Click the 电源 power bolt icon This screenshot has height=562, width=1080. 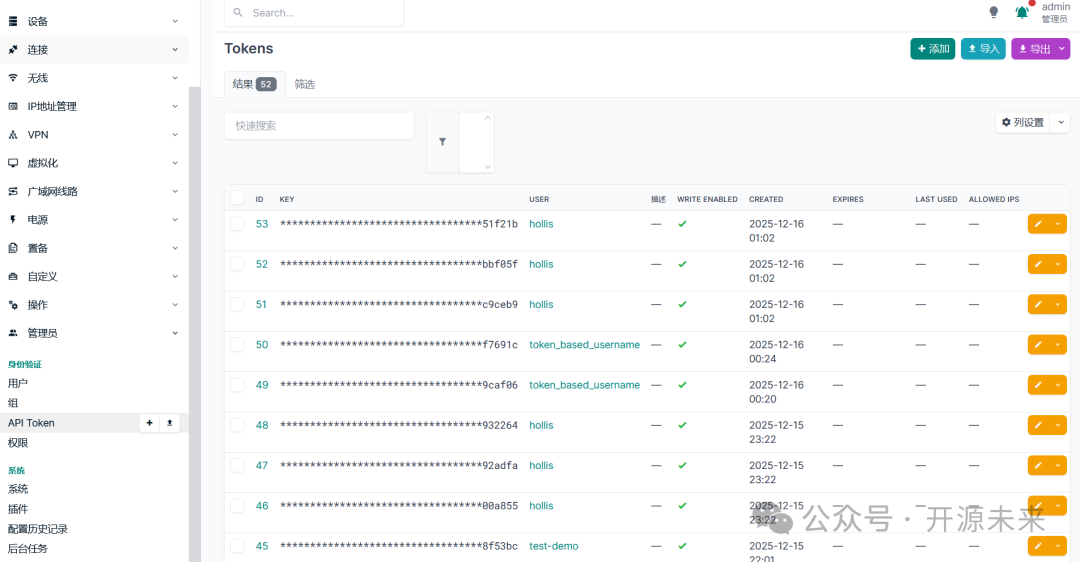pos(13,220)
